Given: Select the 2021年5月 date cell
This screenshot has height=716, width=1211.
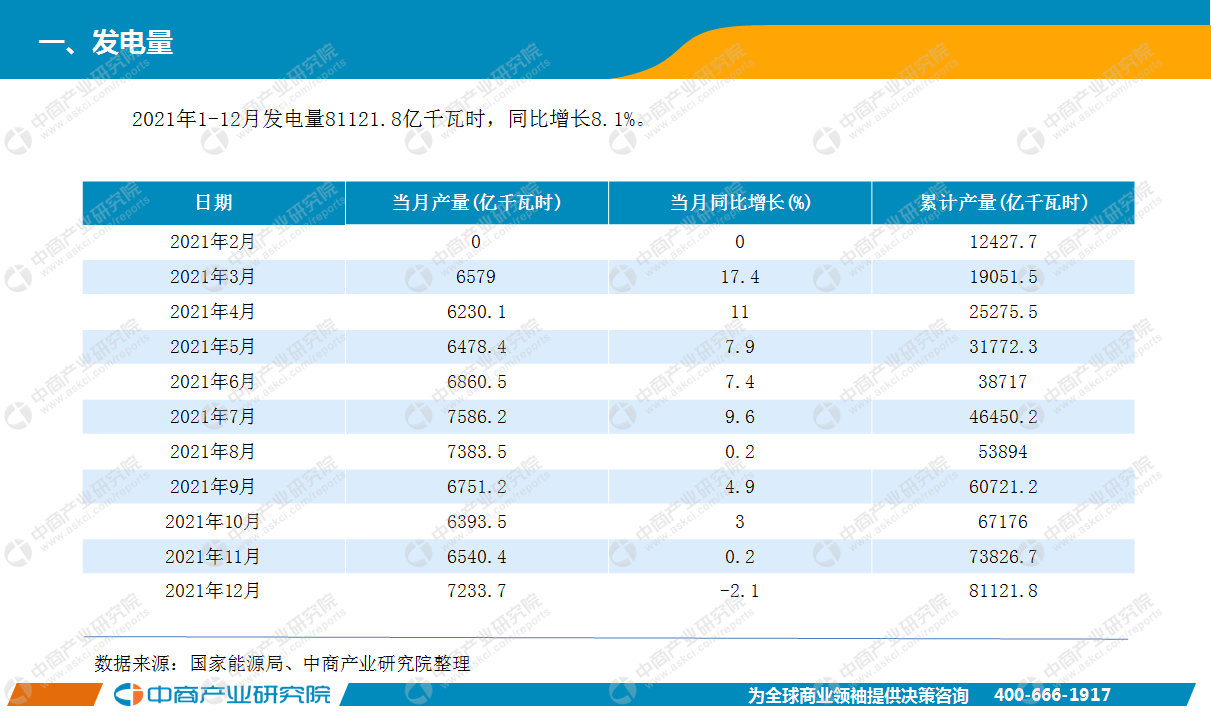Looking at the screenshot, I should [x=213, y=347].
